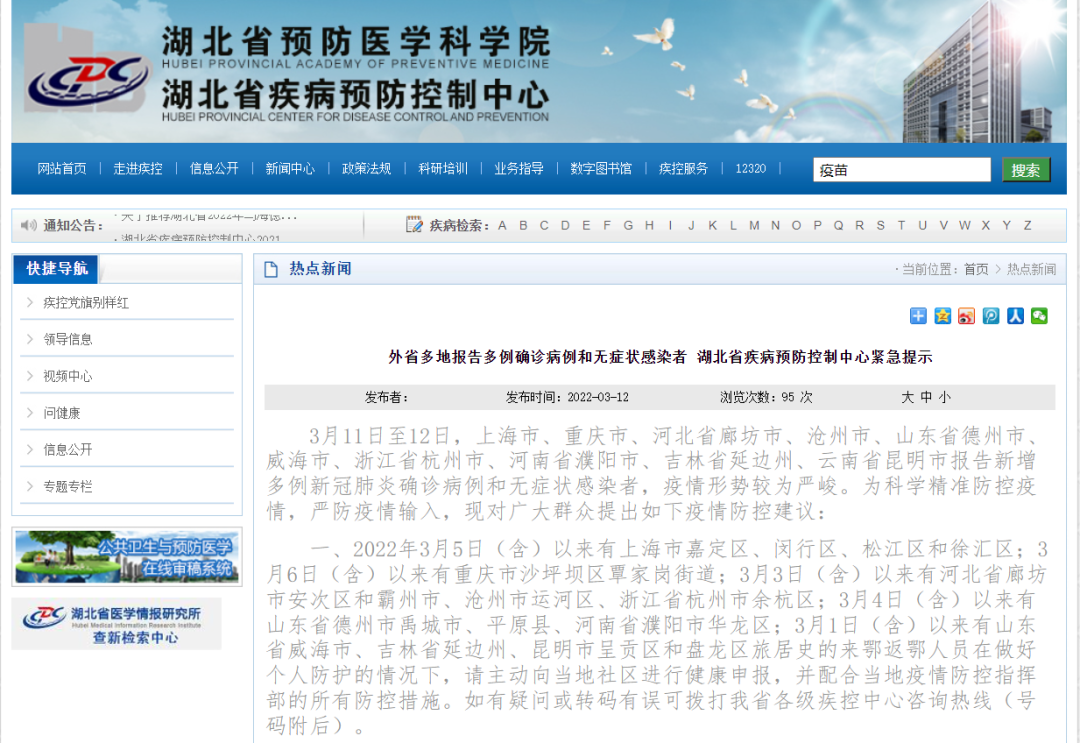Viewport: 1080px width, 743px height.
Task: Click the article title 外省多地报告多例确诊病例
Action: (660, 357)
